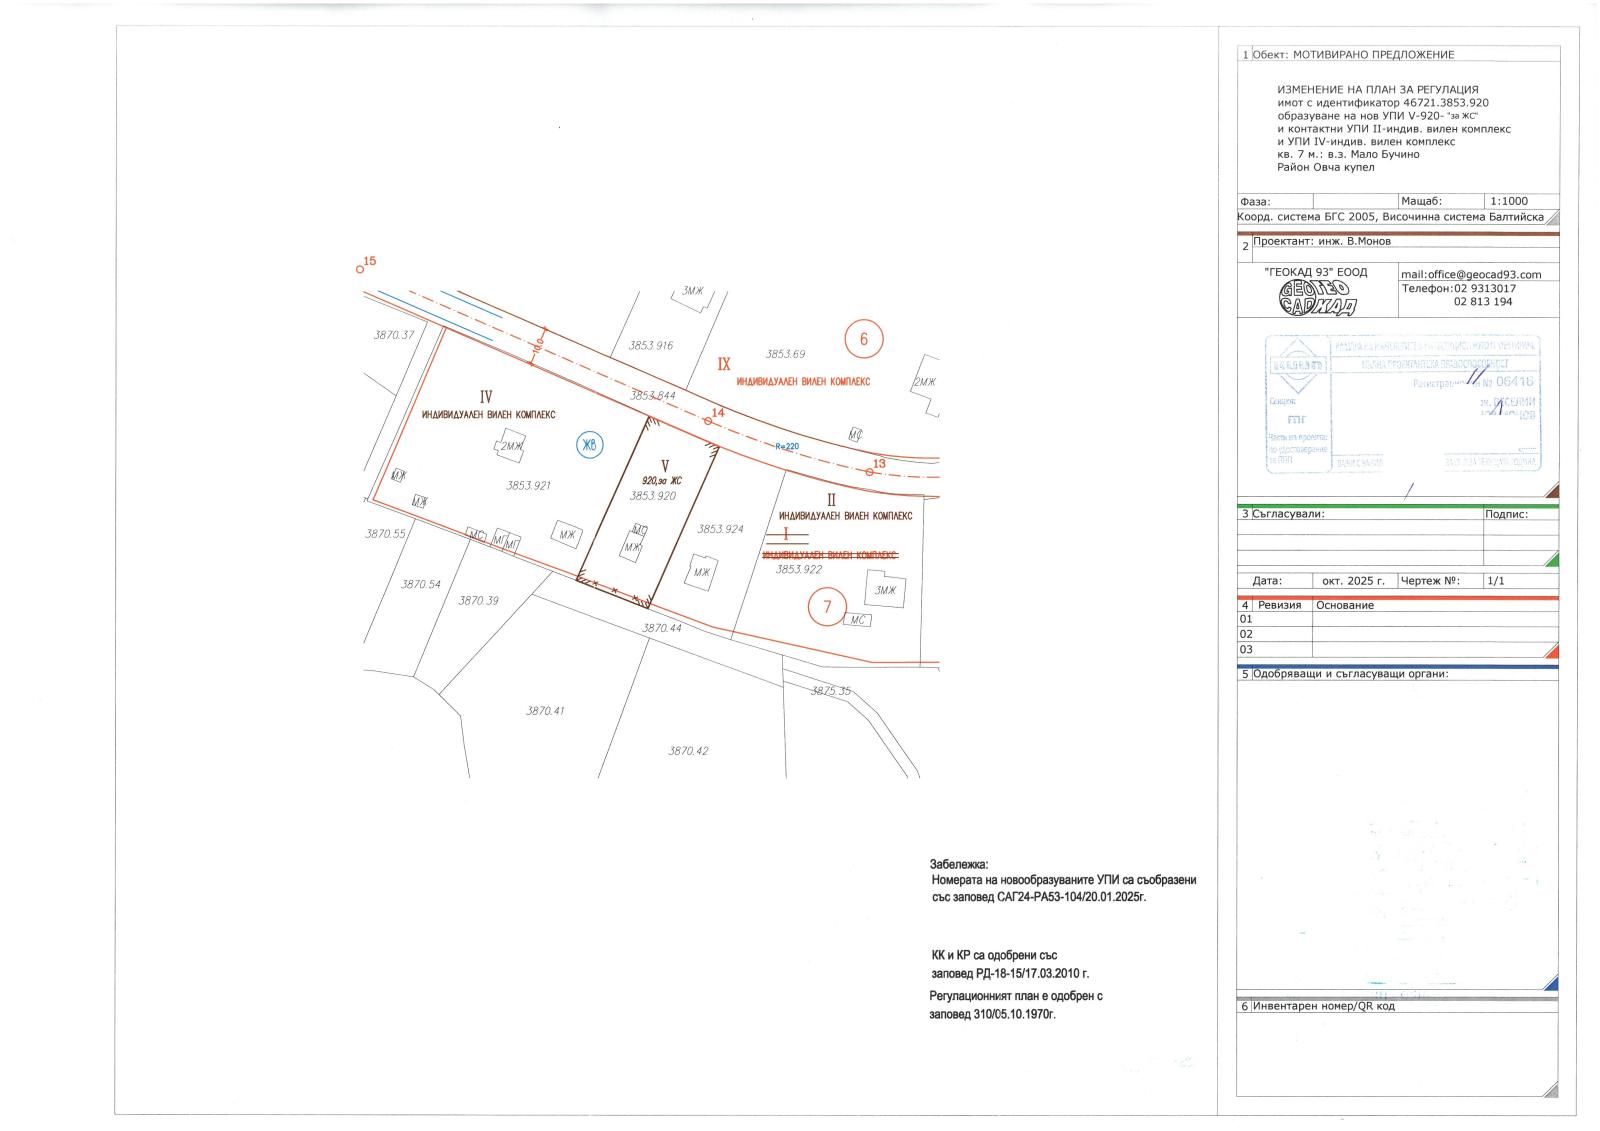Screen dimensions: 1600x1131
Task: Select the 3МЖ building in parcel II
Action: [885, 590]
